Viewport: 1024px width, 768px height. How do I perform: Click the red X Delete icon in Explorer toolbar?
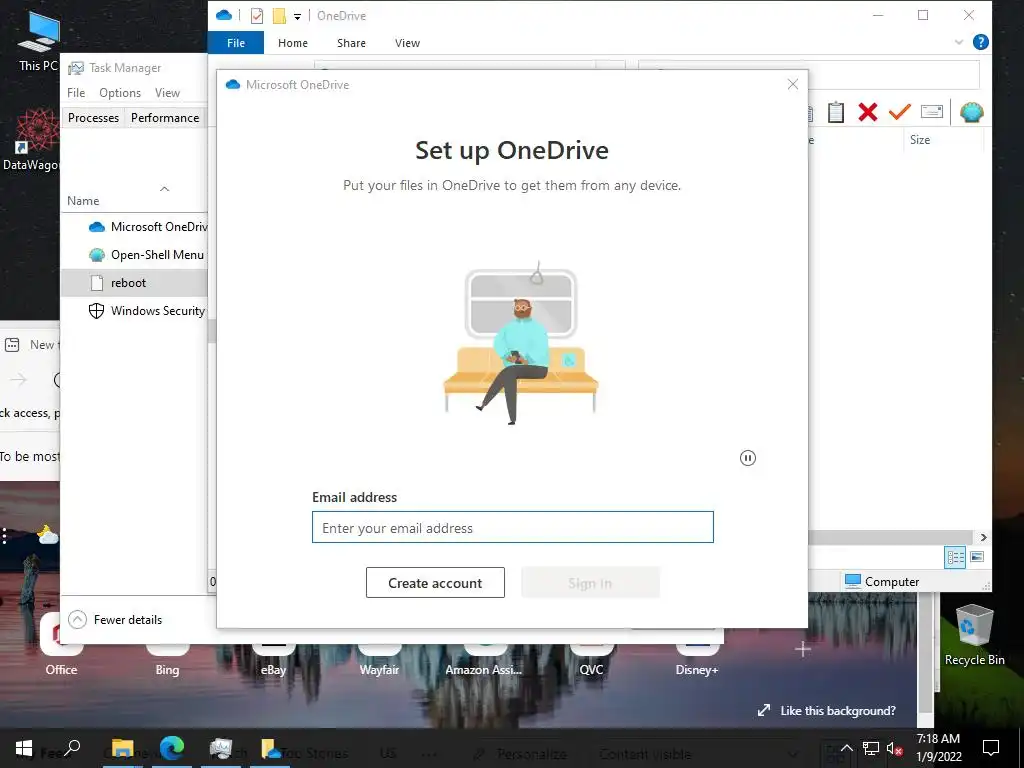coord(868,112)
